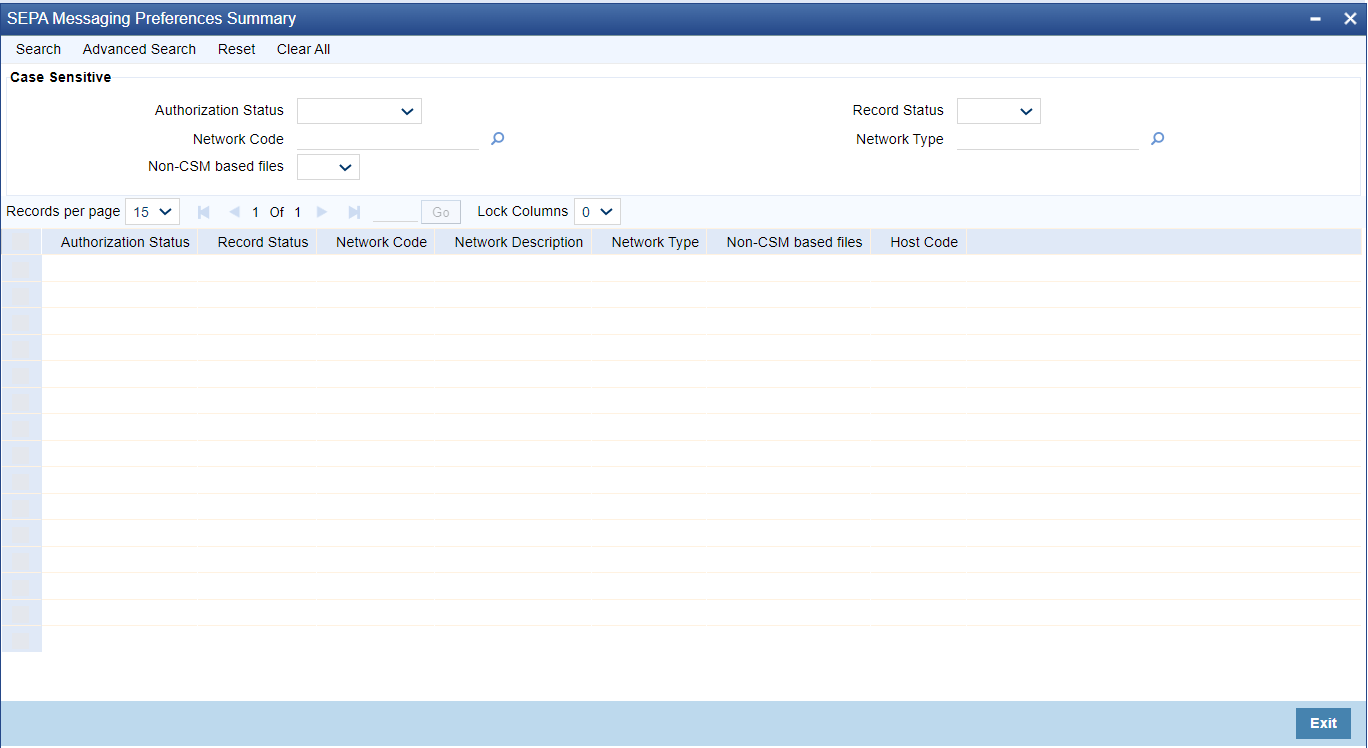Open Records per page dropdown
This screenshot has width=1368, height=748.
(152, 212)
